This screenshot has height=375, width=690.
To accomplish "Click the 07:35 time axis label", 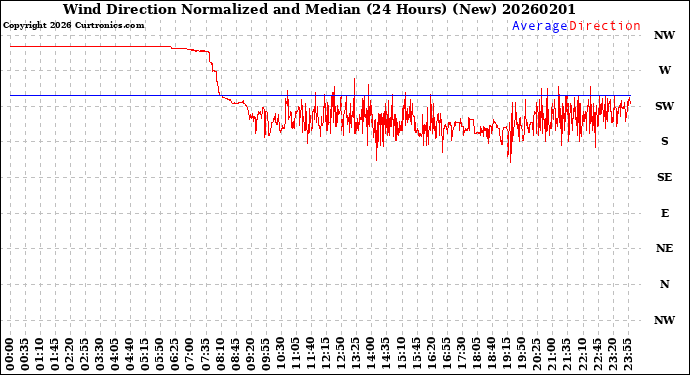I will point(205,355).
